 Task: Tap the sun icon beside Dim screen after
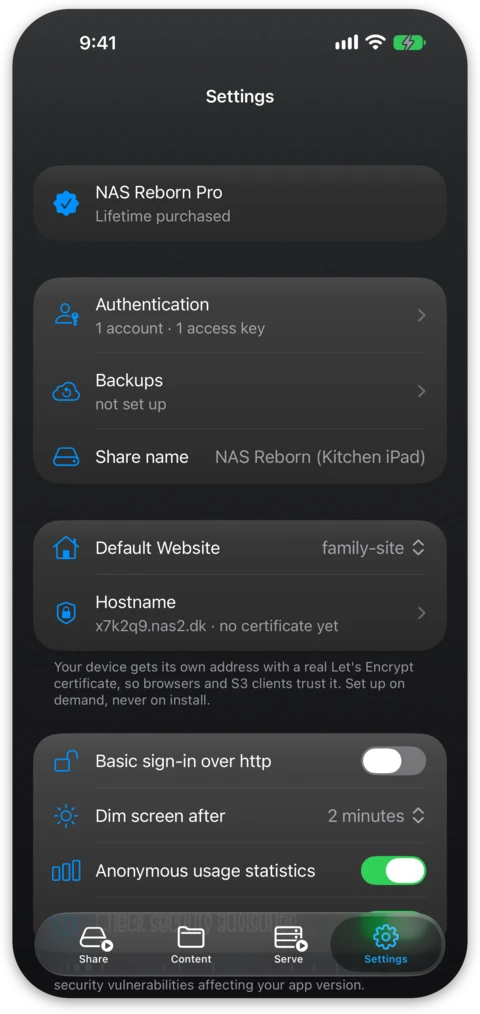coord(66,816)
